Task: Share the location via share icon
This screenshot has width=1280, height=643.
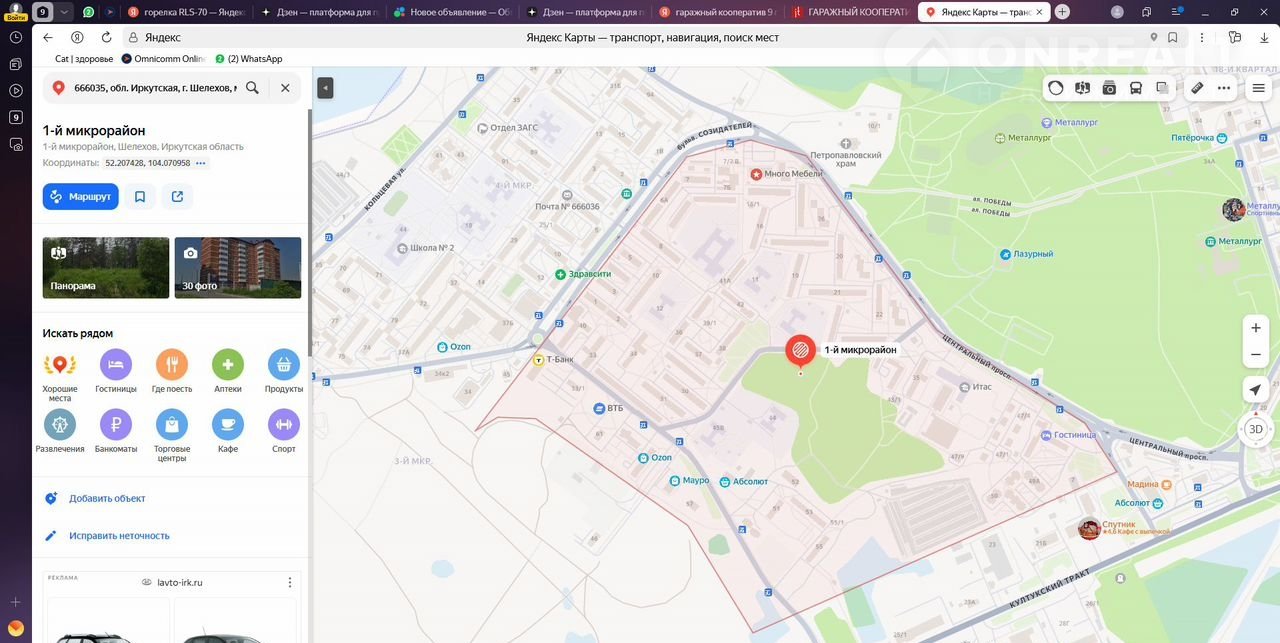Action: point(177,197)
